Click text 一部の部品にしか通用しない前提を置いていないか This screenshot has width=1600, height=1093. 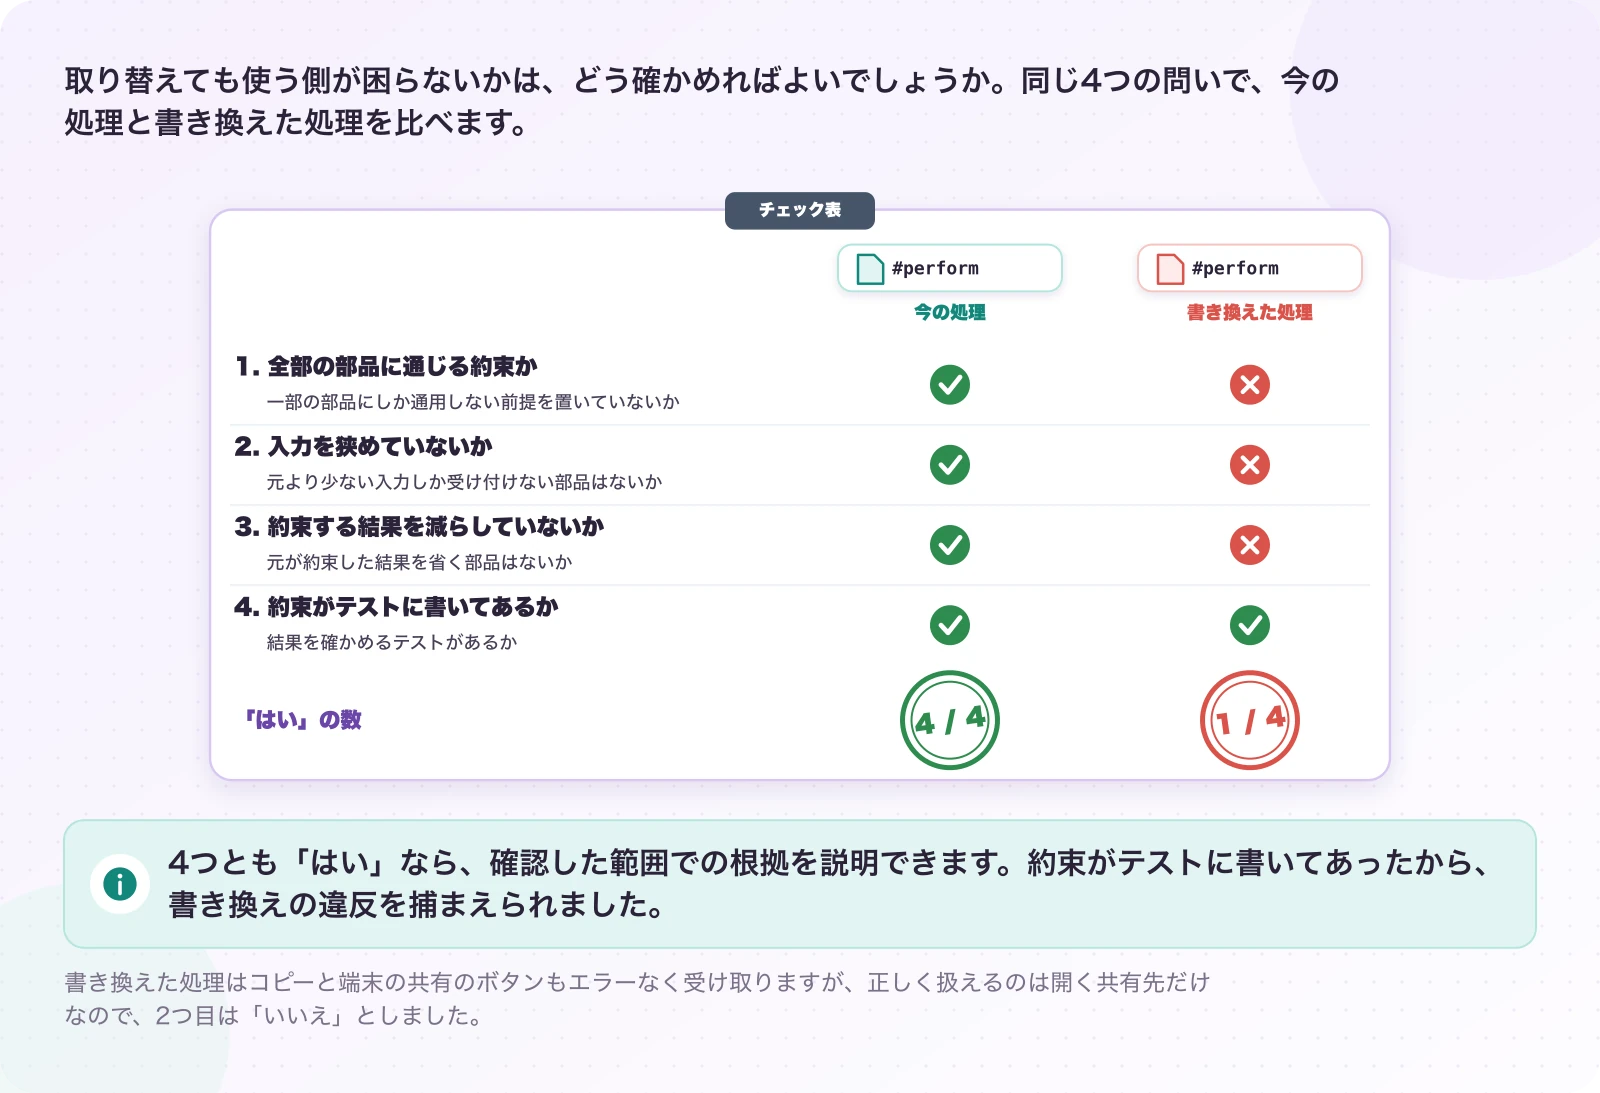click(473, 402)
